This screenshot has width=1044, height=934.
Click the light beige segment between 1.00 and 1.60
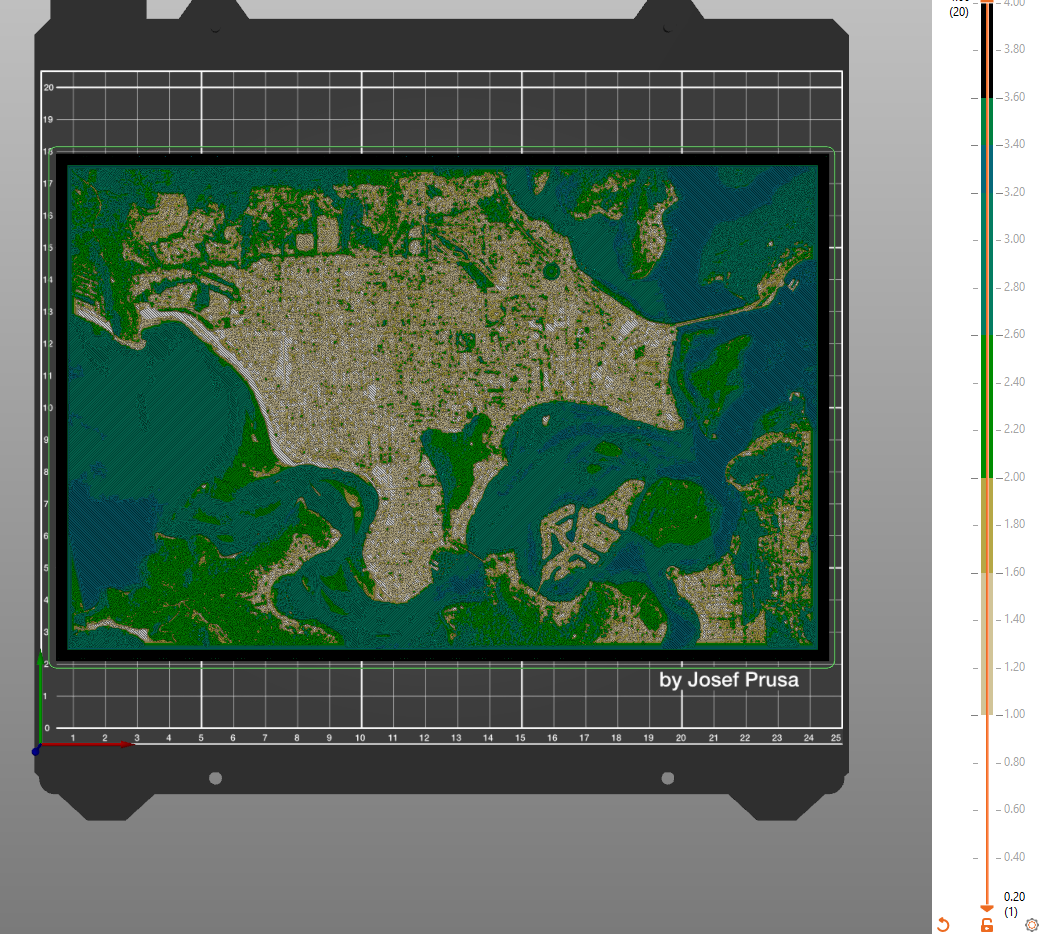tap(987, 644)
